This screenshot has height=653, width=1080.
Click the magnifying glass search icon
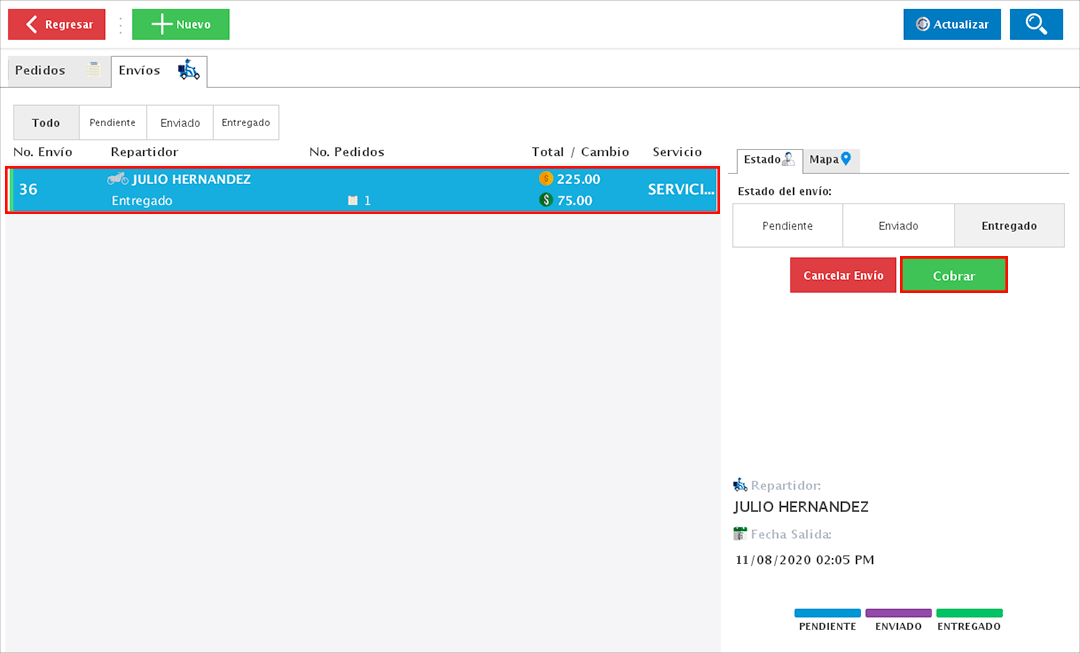click(x=1036, y=25)
